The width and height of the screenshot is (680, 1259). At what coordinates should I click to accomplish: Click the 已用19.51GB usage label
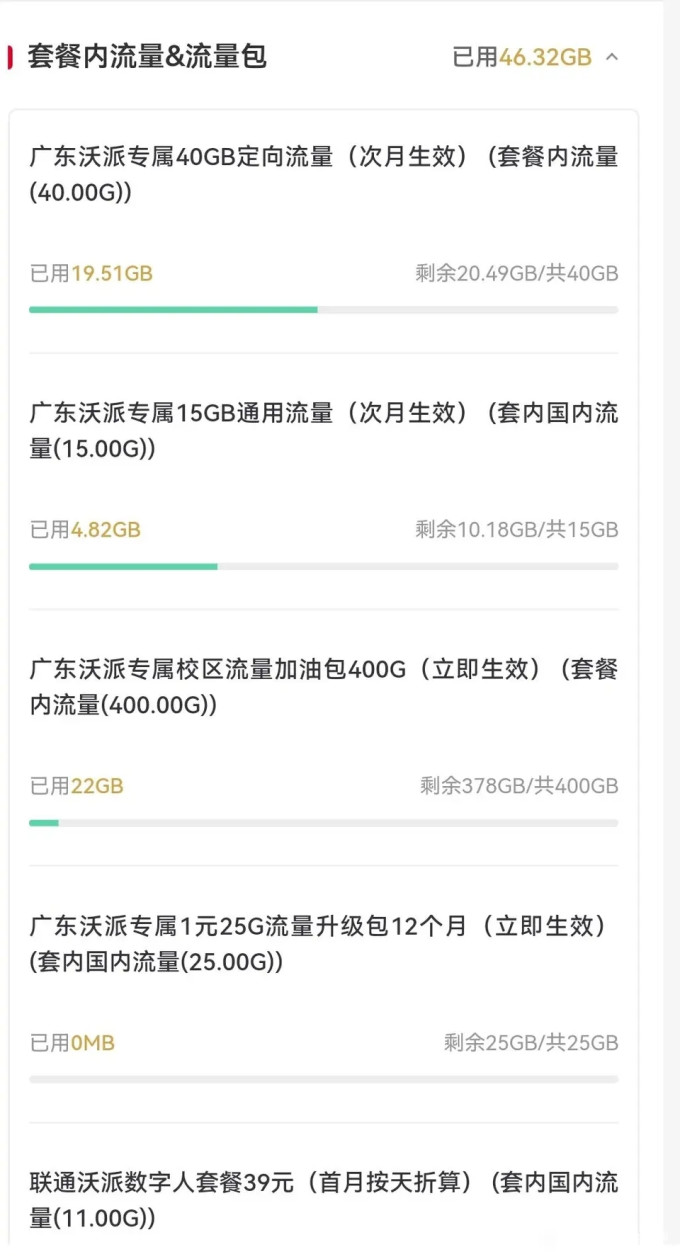click(91, 272)
